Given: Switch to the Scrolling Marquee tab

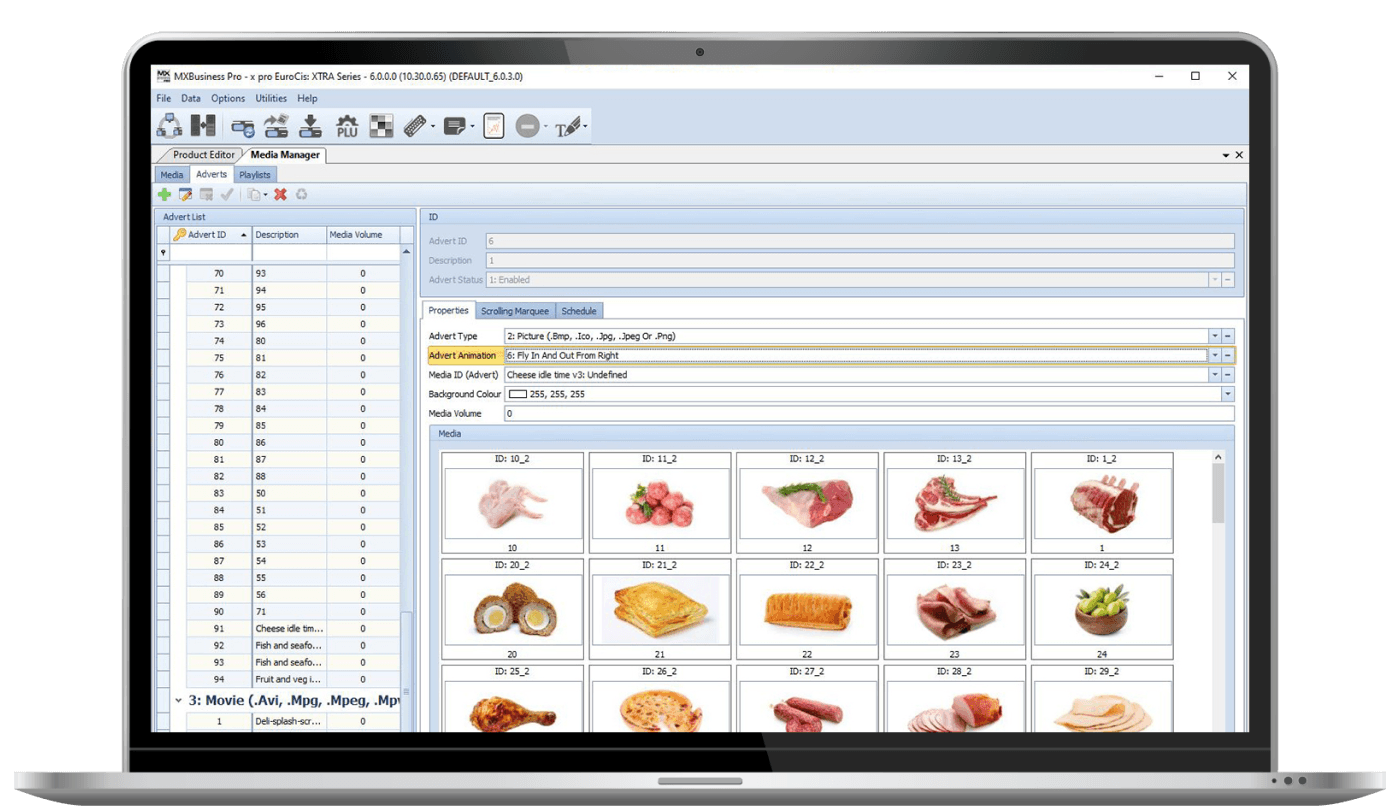Looking at the screenshot, I should point(515,311).
